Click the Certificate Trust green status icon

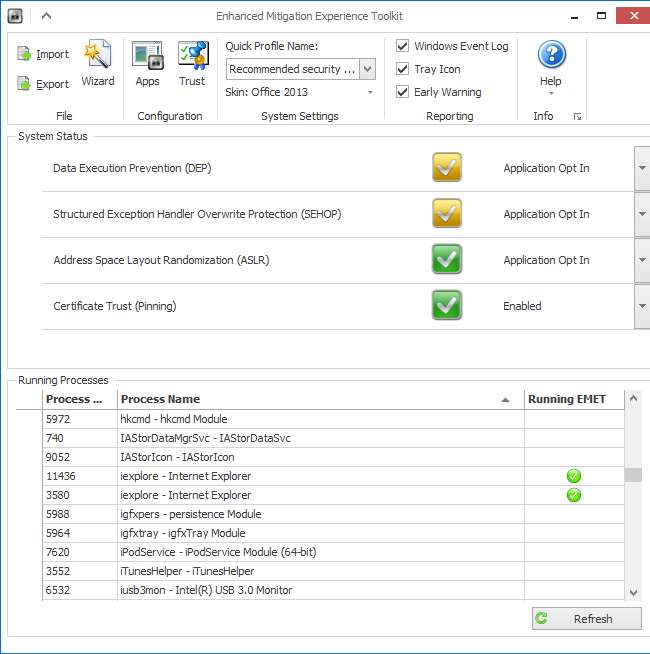(447, 306)
